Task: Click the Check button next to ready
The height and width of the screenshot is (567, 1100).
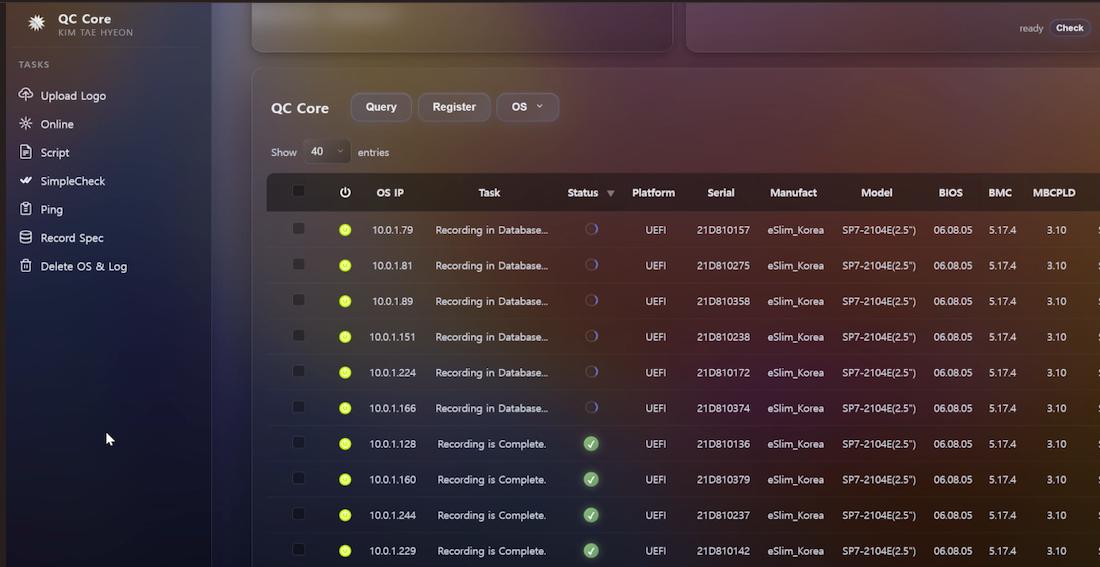Action: point(1069,28)
